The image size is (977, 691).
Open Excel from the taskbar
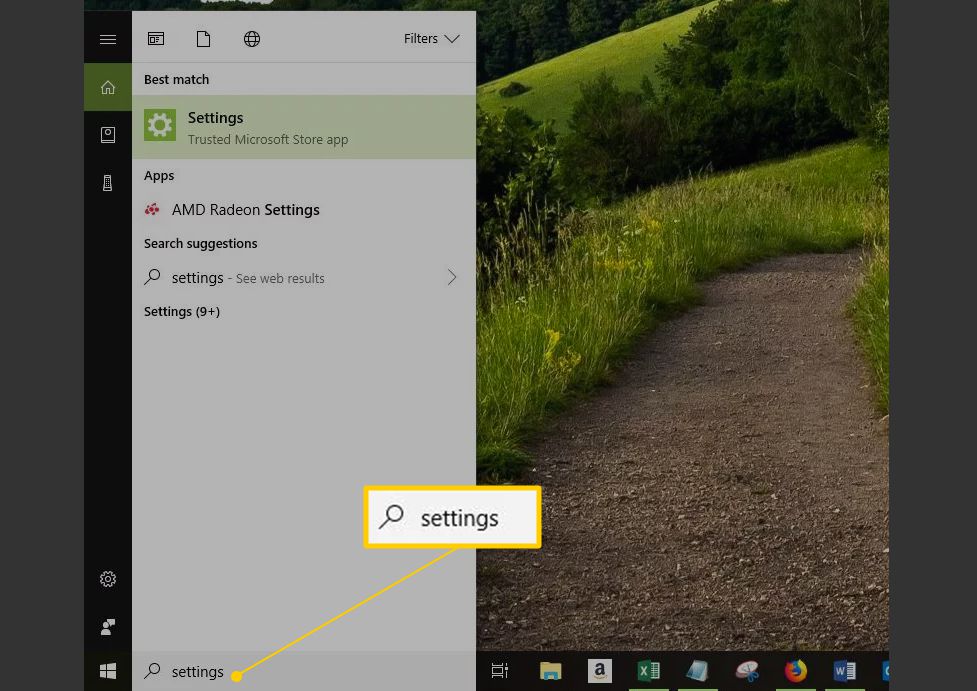[648, 671]
